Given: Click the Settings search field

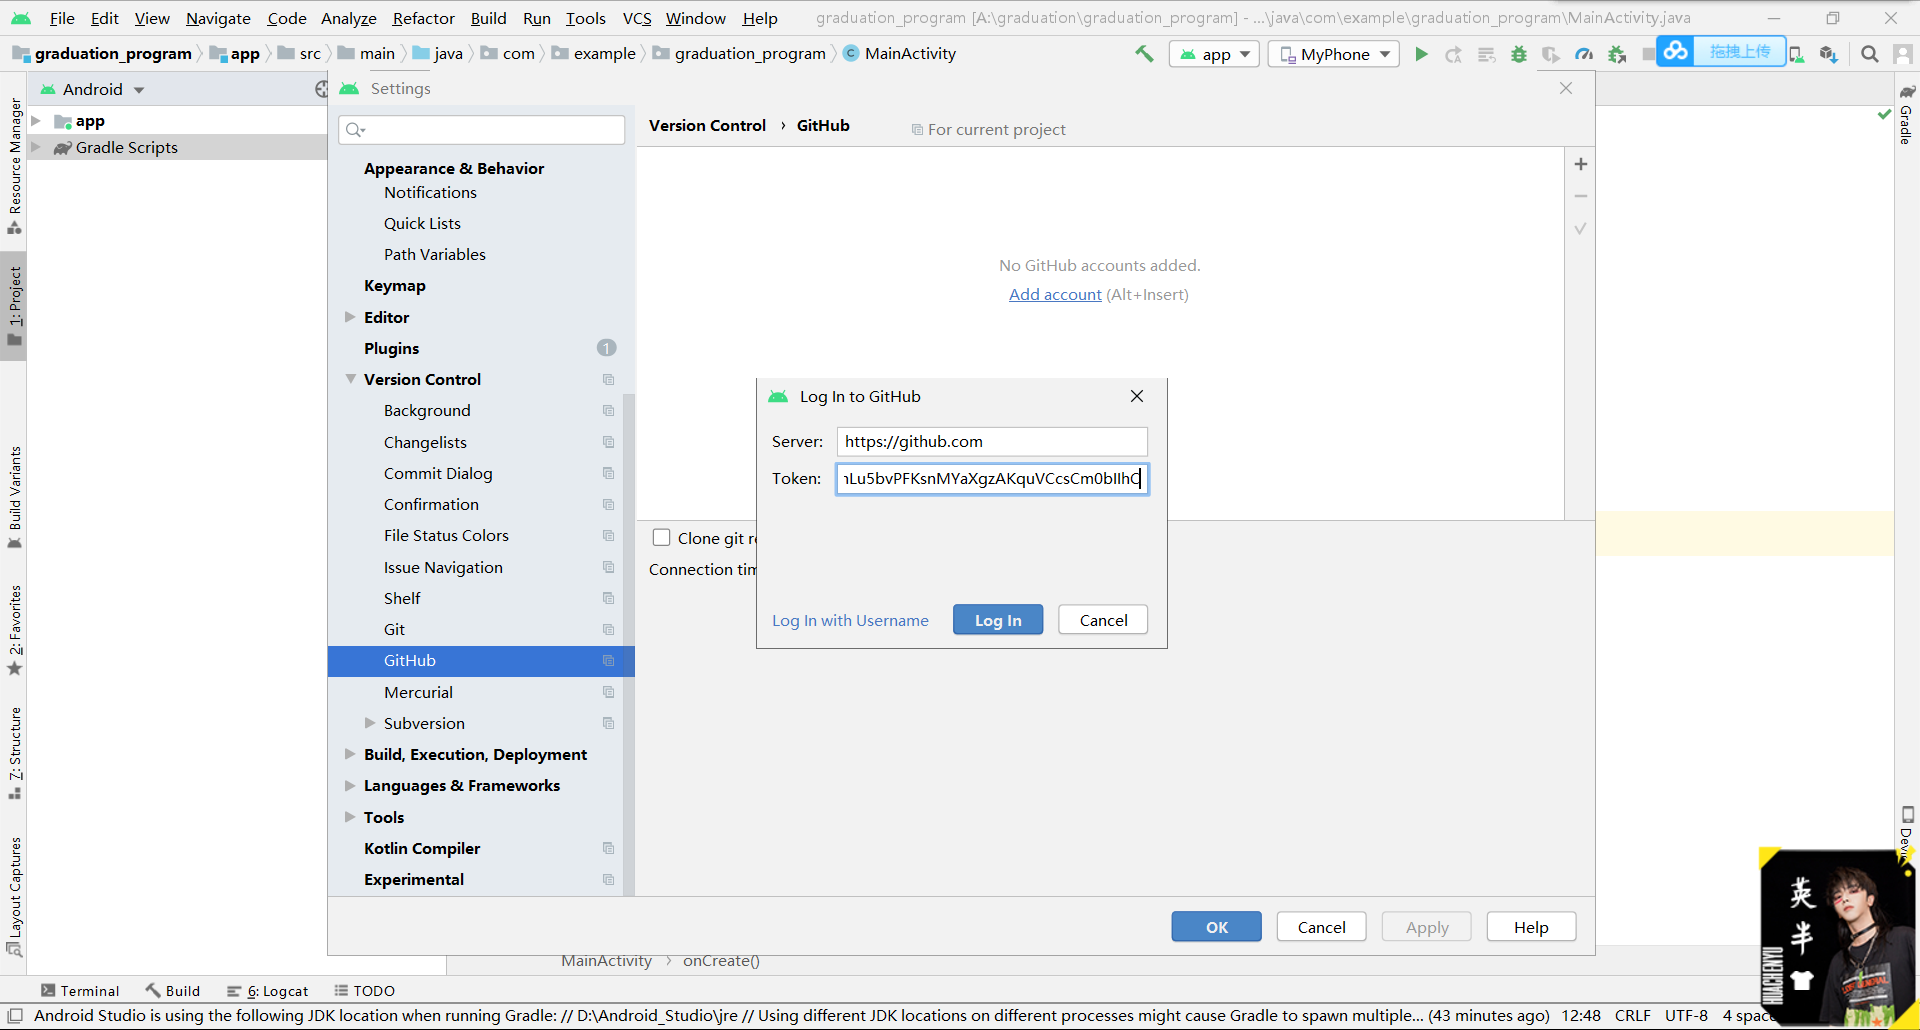Looking at the screenshot, I should (x=482, y=130).
